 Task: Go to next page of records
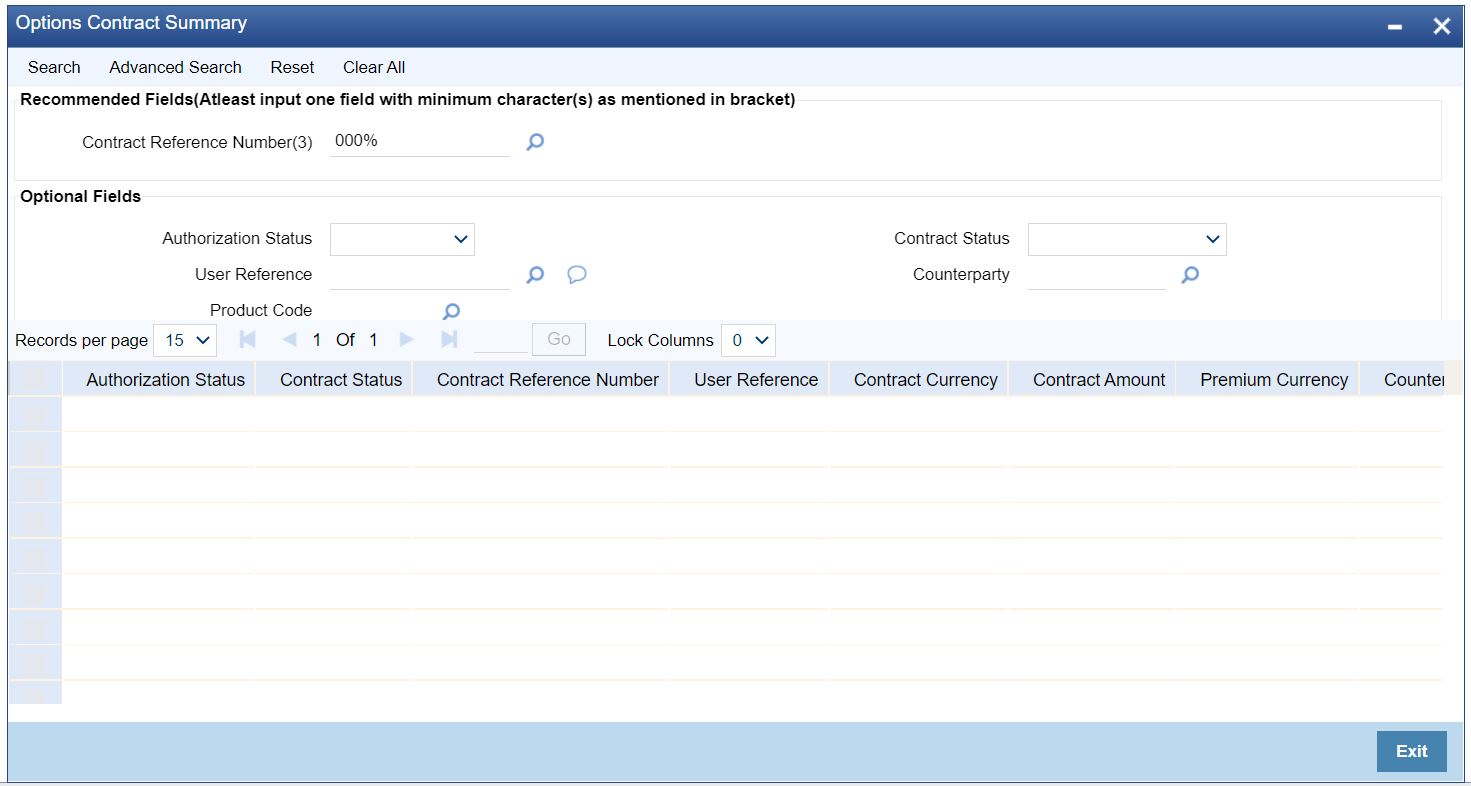tap(406, 340)
